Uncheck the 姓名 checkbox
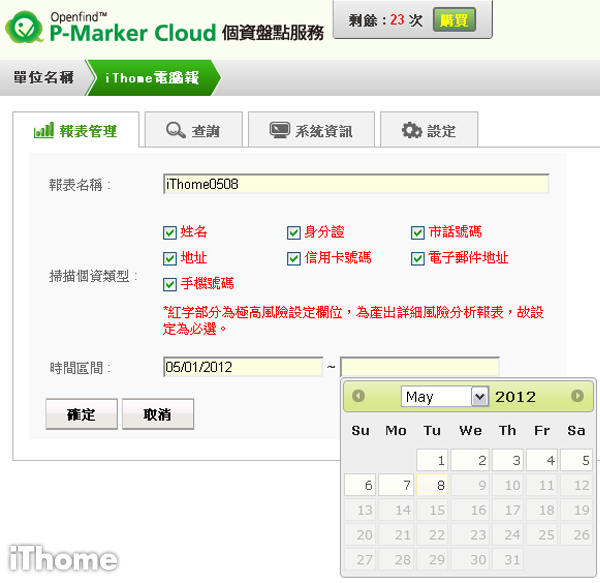The height and width of the screenshot is (583, 600). point(170,233)
